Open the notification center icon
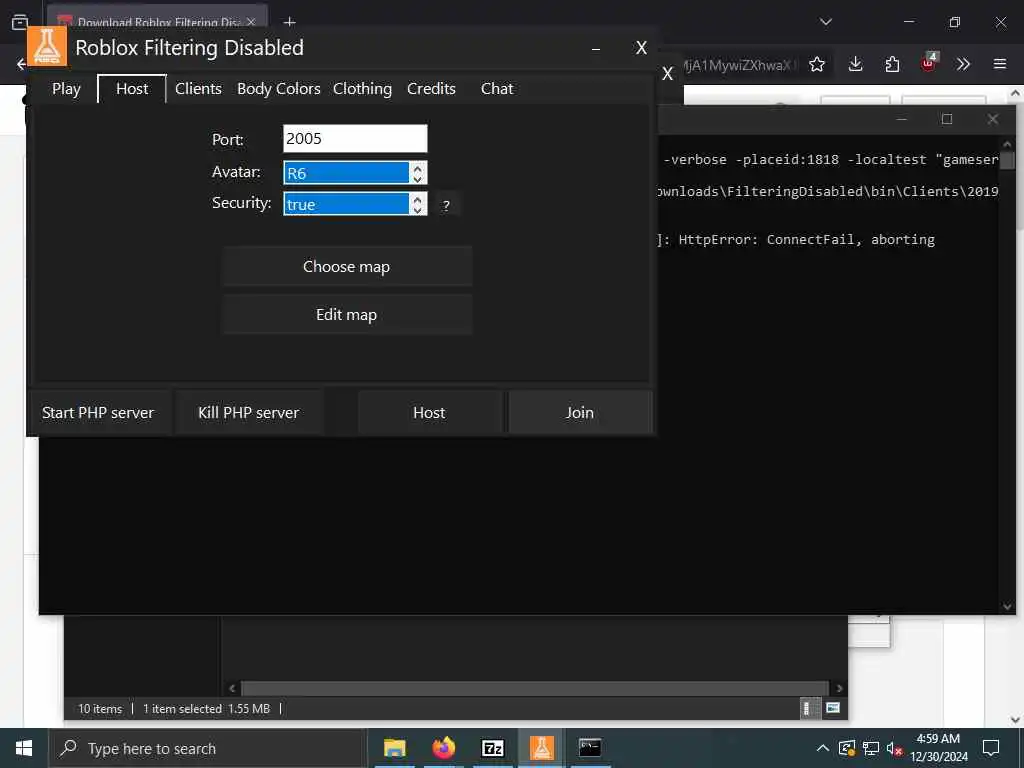The width and height of the screenshot is (1024, 768). 991,748
